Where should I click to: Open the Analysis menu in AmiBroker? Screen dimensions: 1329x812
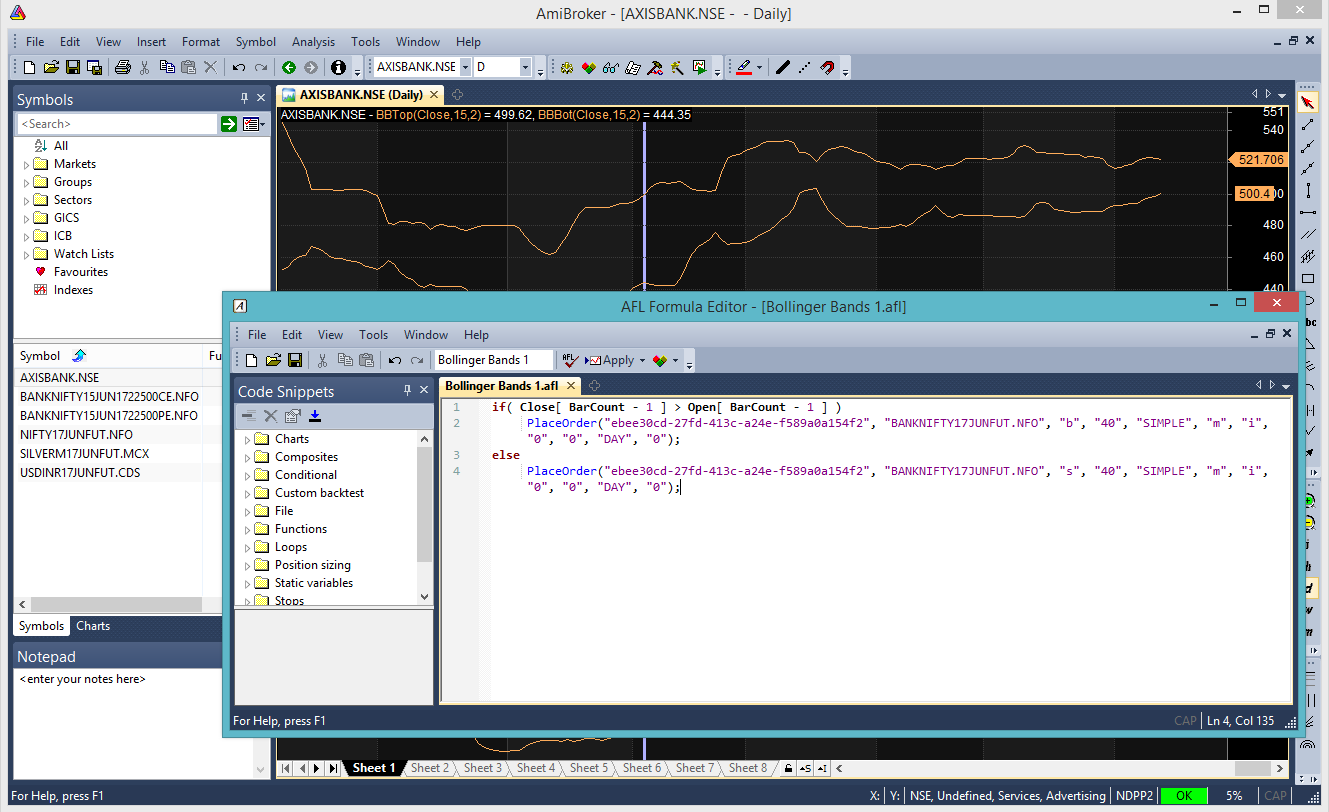[313, 42]
